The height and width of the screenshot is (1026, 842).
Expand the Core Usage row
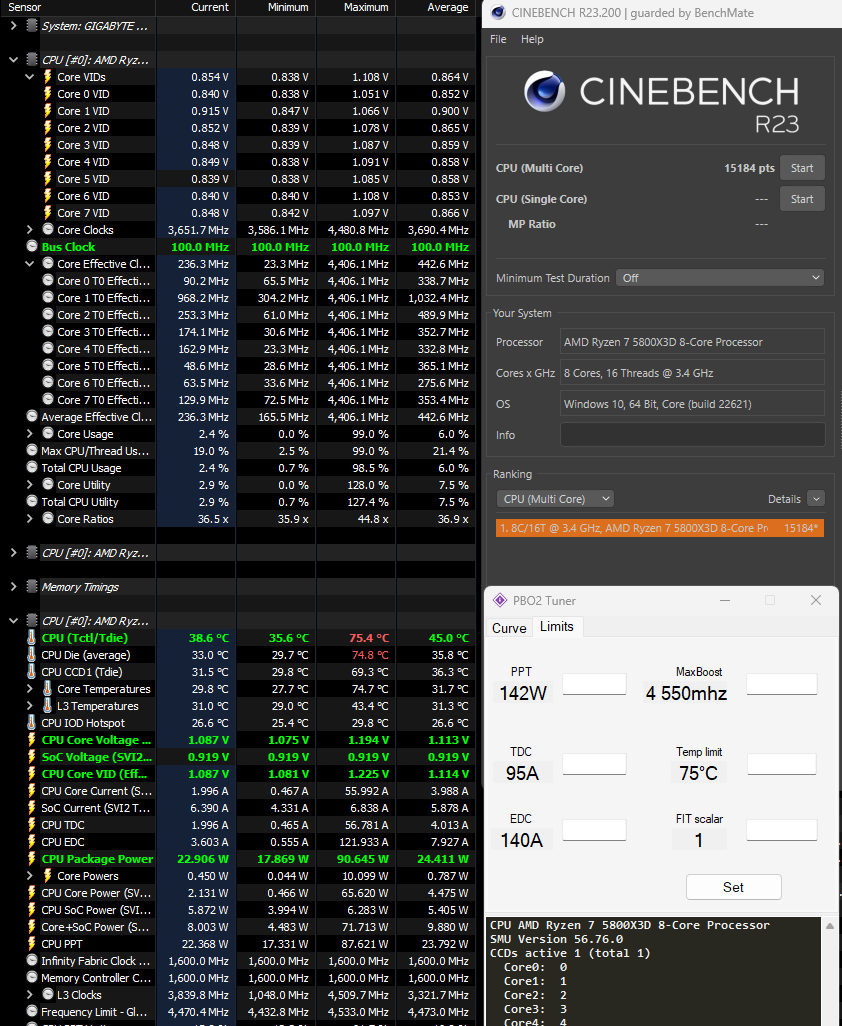pos(29,434)
